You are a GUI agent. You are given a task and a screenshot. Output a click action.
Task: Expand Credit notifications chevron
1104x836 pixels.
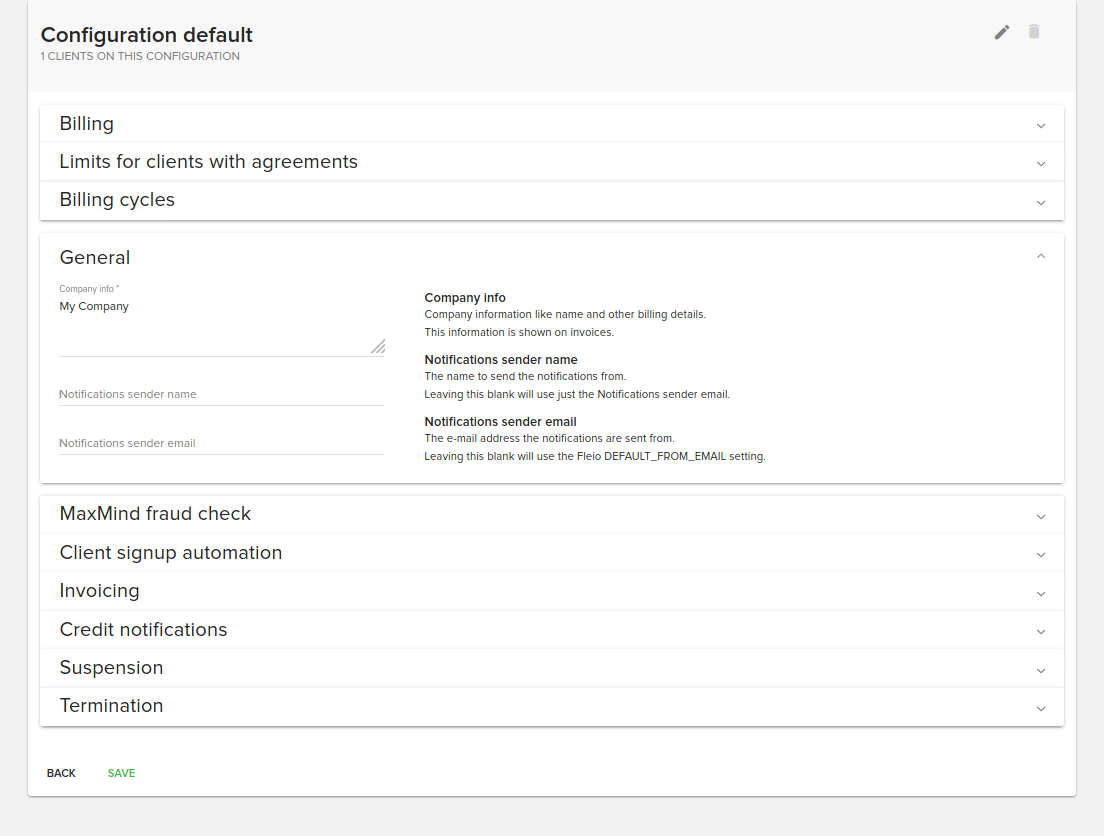coord(1041,632)
